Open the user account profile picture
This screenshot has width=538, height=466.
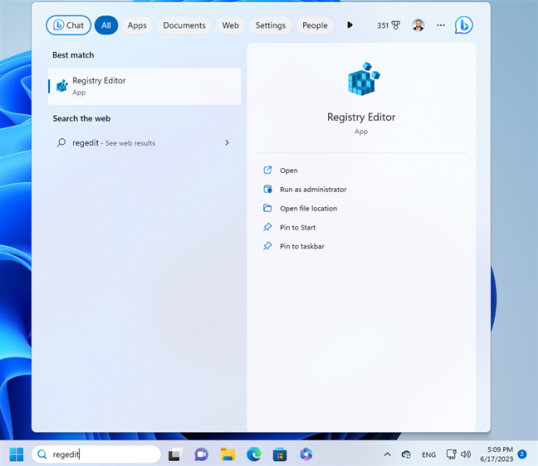(x=418, y=25)
